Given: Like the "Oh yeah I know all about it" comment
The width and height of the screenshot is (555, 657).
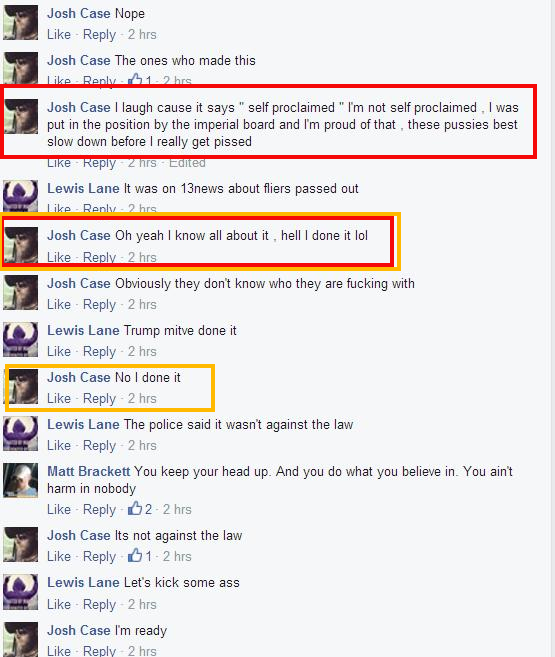Looking at the screenshot, I should (x=59, y=257).
